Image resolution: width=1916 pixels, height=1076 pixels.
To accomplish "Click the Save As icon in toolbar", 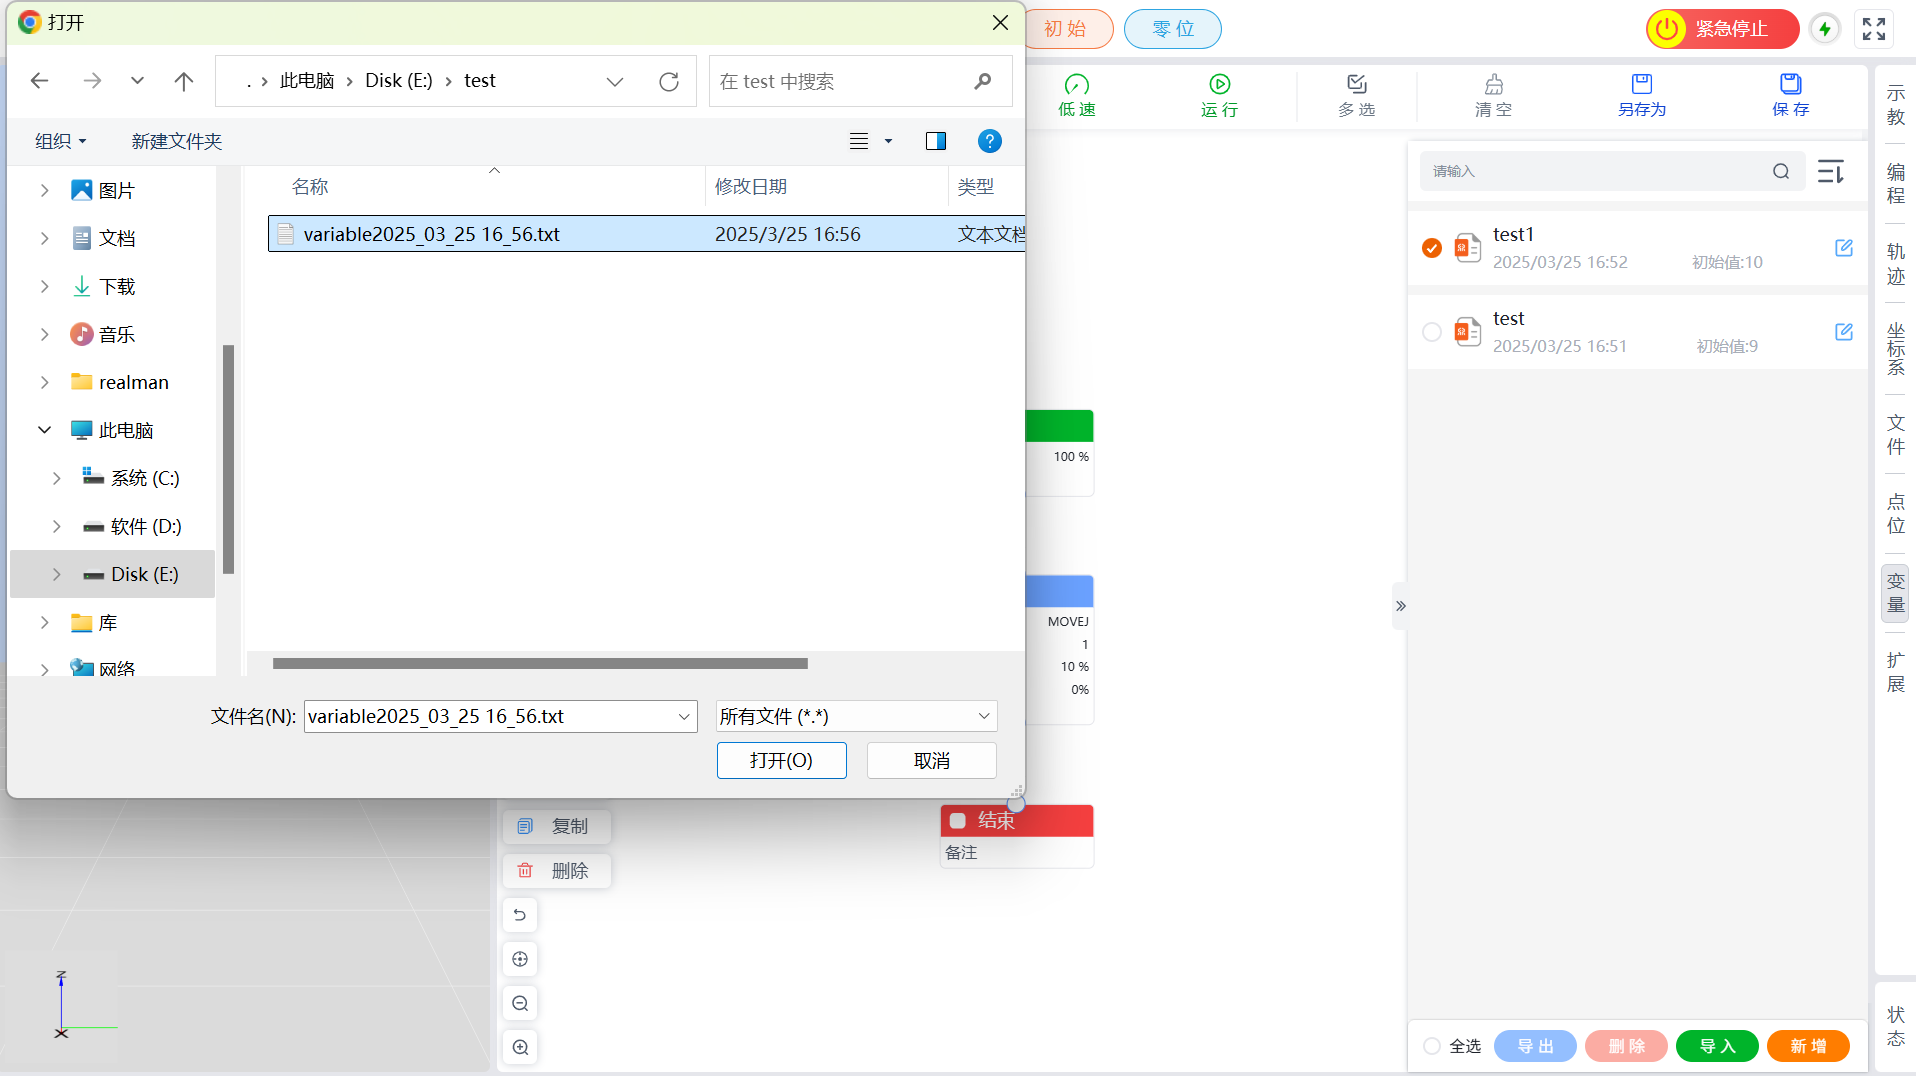I will click(x=1641, y=85).
